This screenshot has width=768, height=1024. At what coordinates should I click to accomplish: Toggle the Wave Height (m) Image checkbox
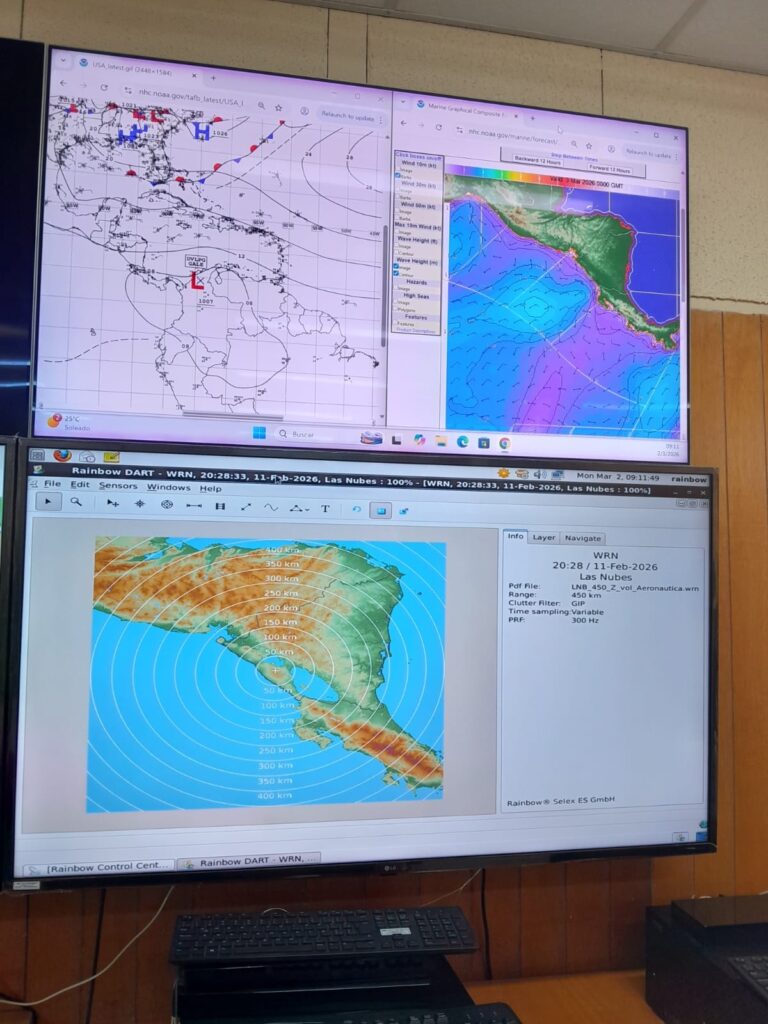[398, 268]
